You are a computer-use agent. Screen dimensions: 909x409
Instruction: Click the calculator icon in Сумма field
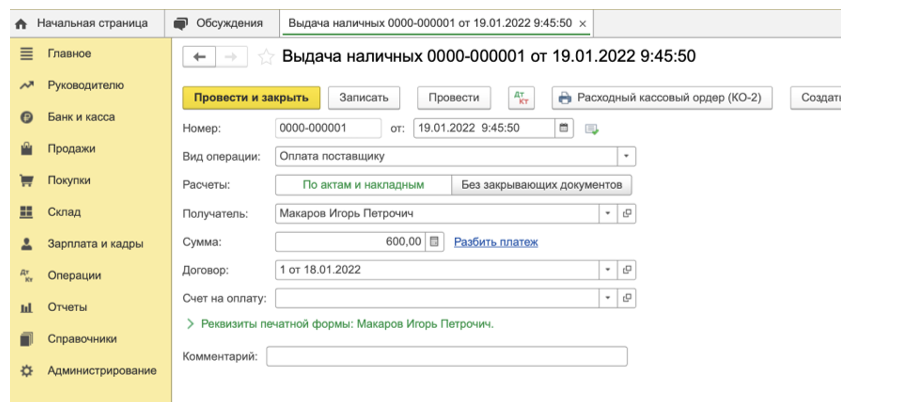434,242
